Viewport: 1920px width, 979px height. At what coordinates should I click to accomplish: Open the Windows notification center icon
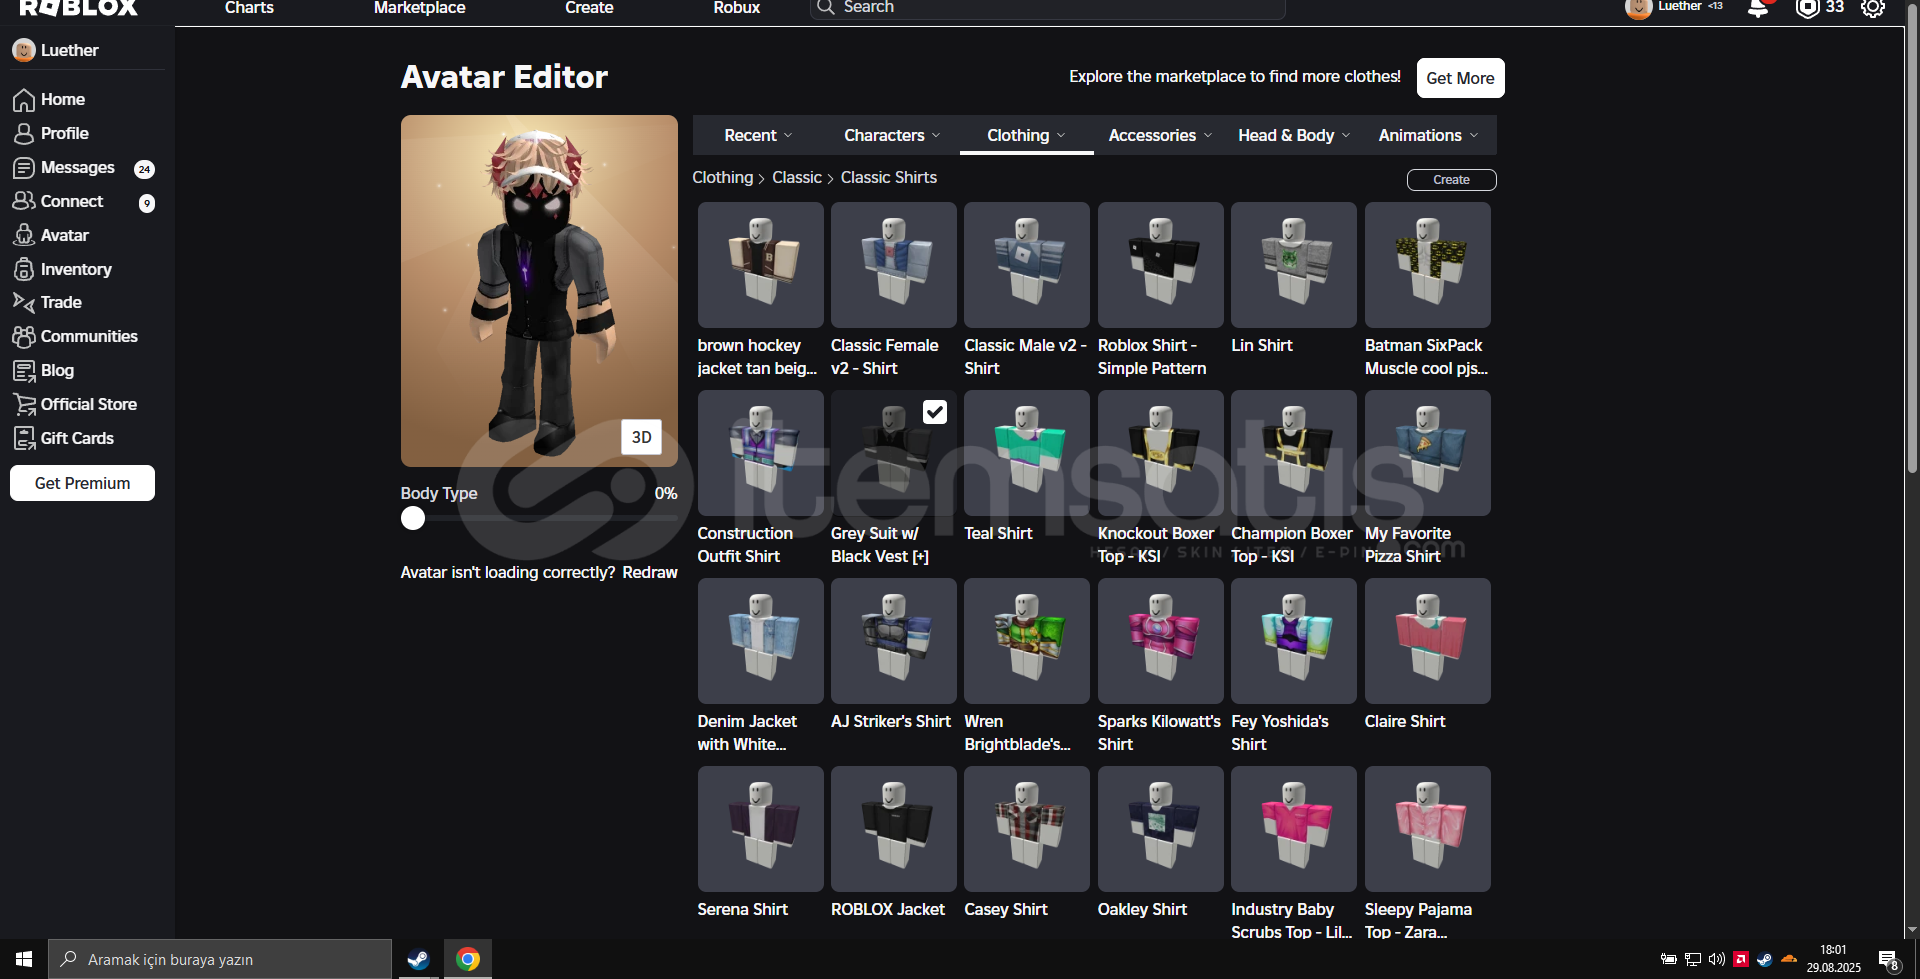1888,960
